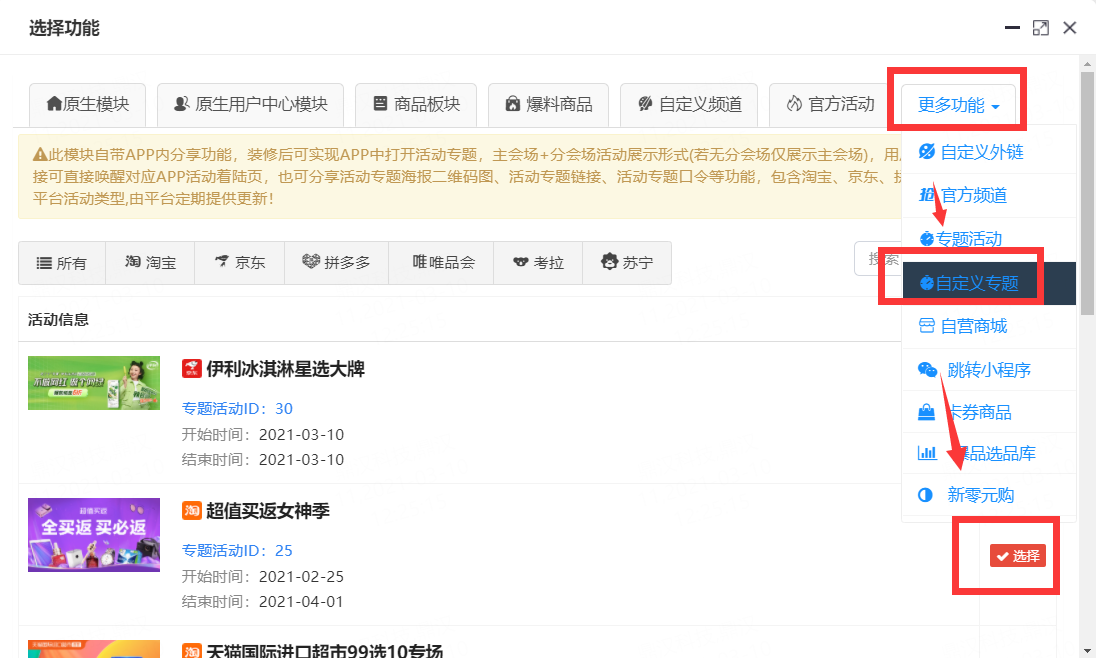
Task: Click the icon beside 专题活动
Action: coord(927,239)
